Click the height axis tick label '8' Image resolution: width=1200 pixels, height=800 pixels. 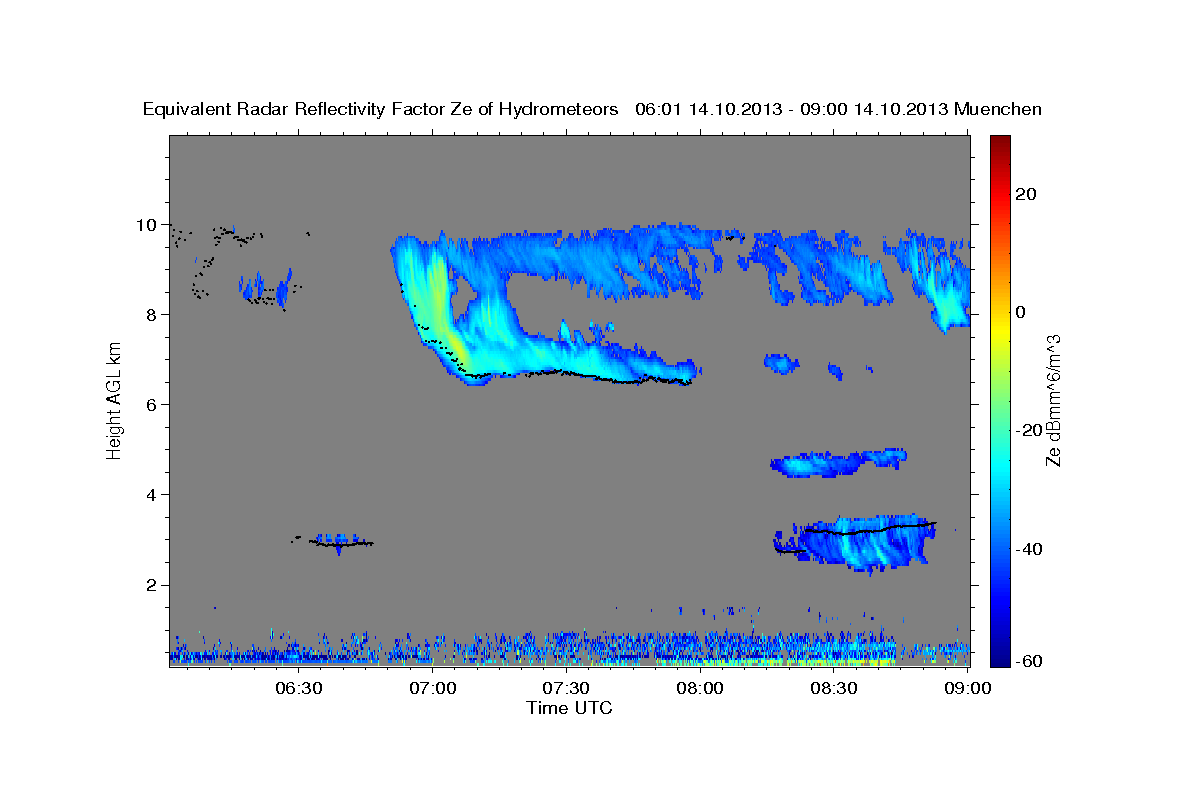click(154, 315)
